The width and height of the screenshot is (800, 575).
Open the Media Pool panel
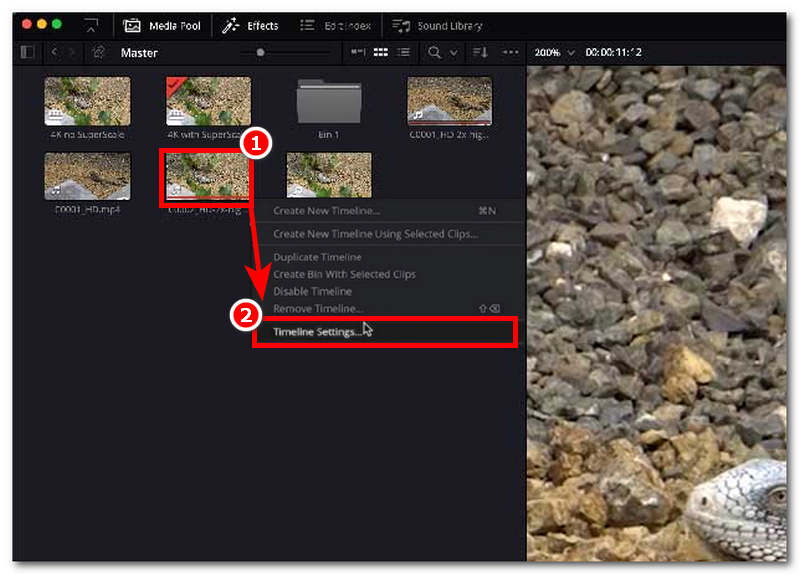[162, 26]
